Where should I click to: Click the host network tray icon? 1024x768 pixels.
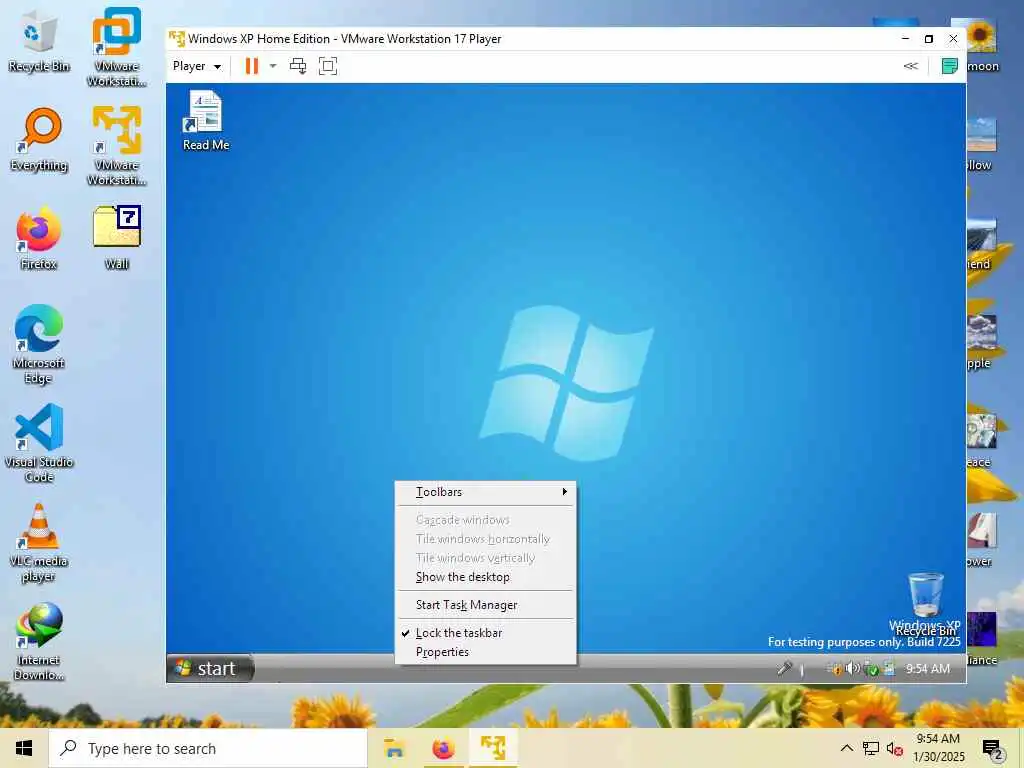(871, 748)
